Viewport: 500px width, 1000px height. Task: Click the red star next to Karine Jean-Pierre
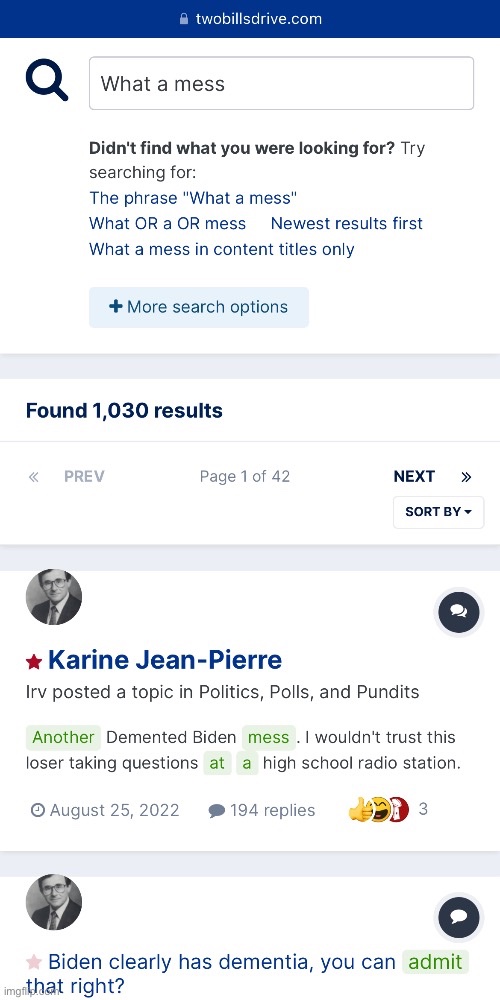34,661
